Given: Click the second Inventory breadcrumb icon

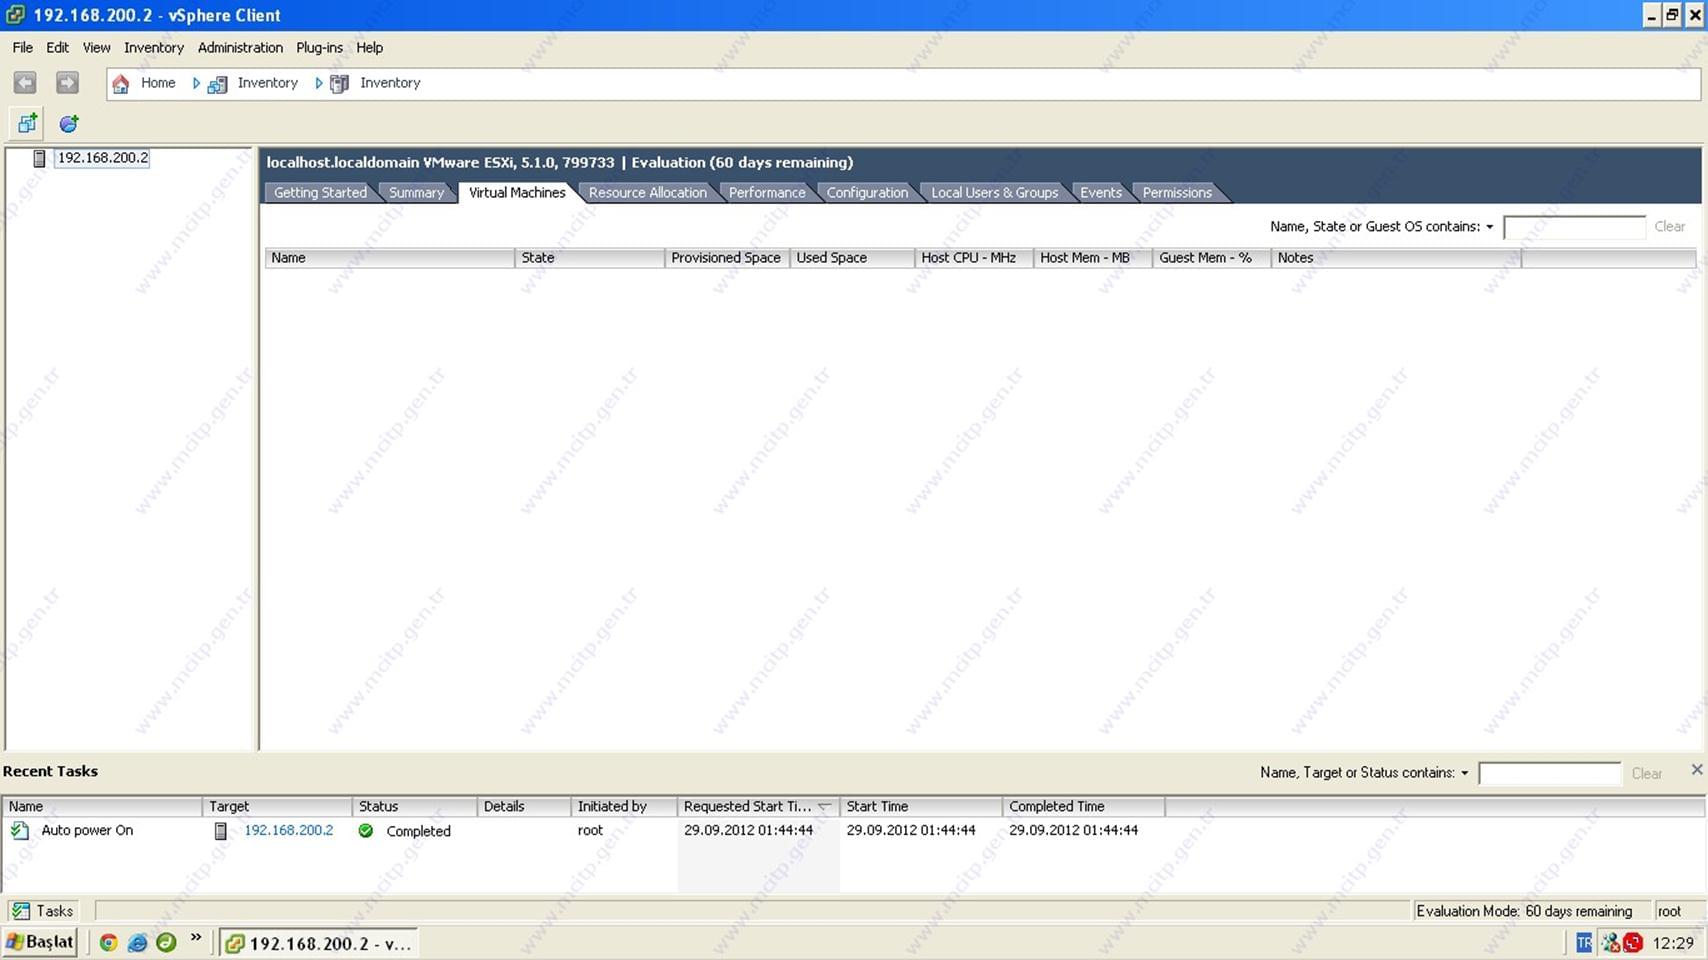Looking at the screenshot, I should (340, 84).
